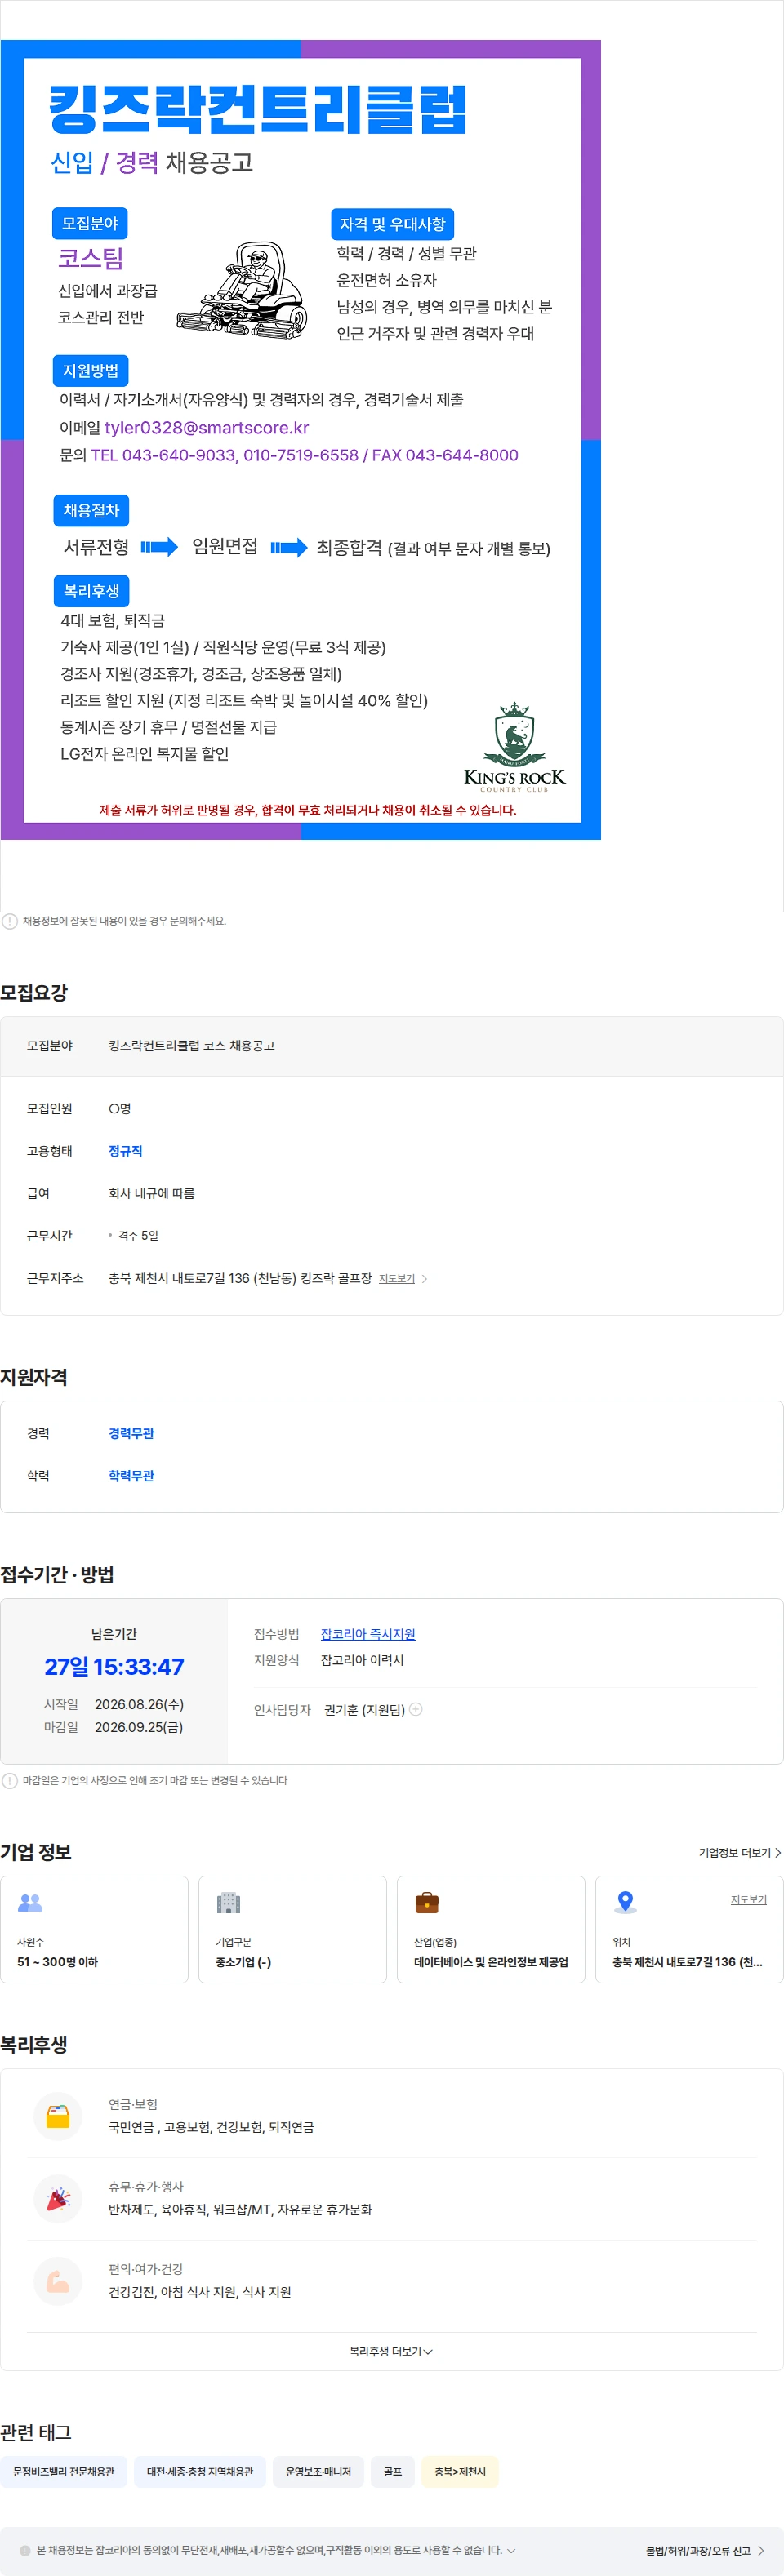Click the industry briefcase icon
Image resolution: width=784 pixels, height=2576 pixels.
pos(427,1902)
